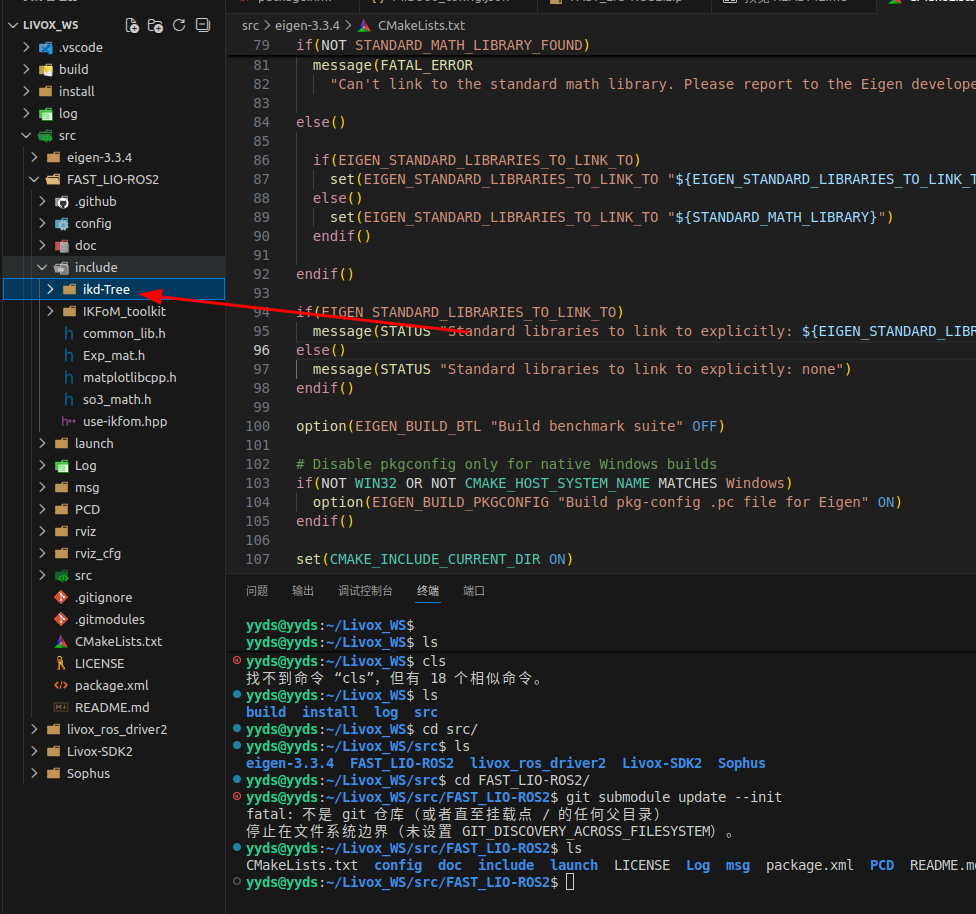
Task: Click New File icon in explorer header
Action: [132, 26]
